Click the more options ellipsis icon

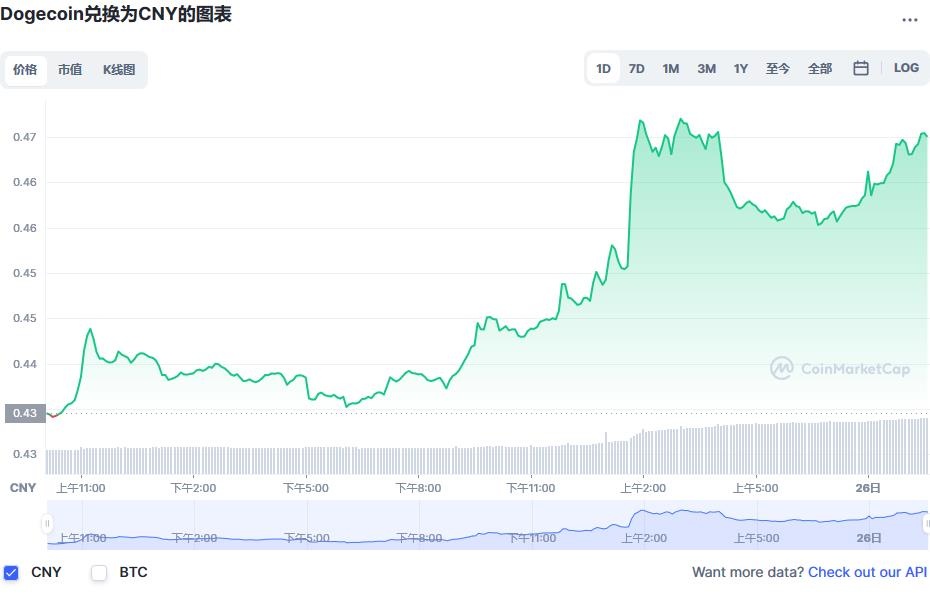[910, 20]
